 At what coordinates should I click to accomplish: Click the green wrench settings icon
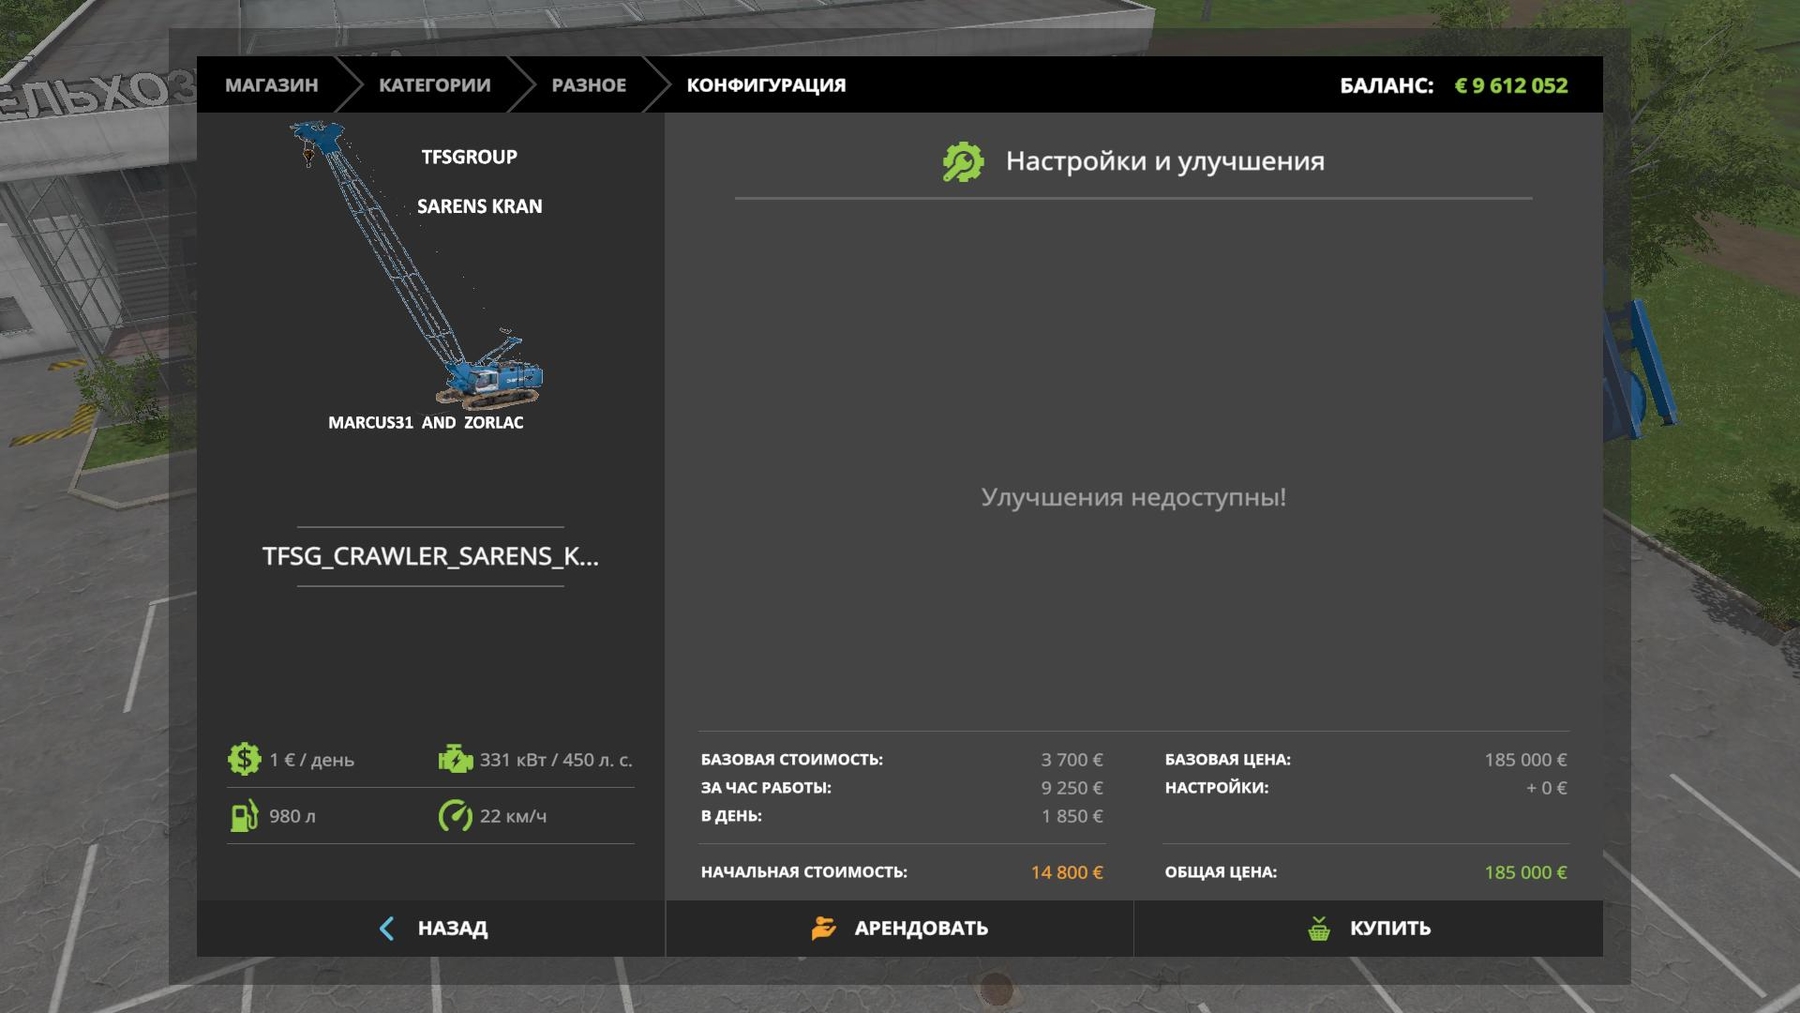click(962, 162)
